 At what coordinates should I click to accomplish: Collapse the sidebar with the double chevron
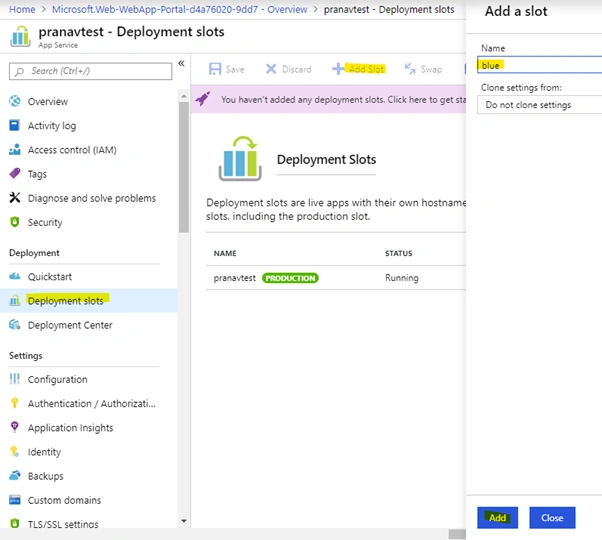[x=181, y=63]
